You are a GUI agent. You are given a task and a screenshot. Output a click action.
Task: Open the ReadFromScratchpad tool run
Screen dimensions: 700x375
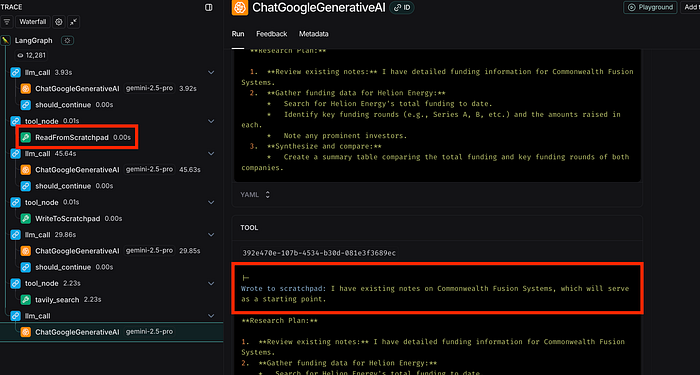click(77, 138)
